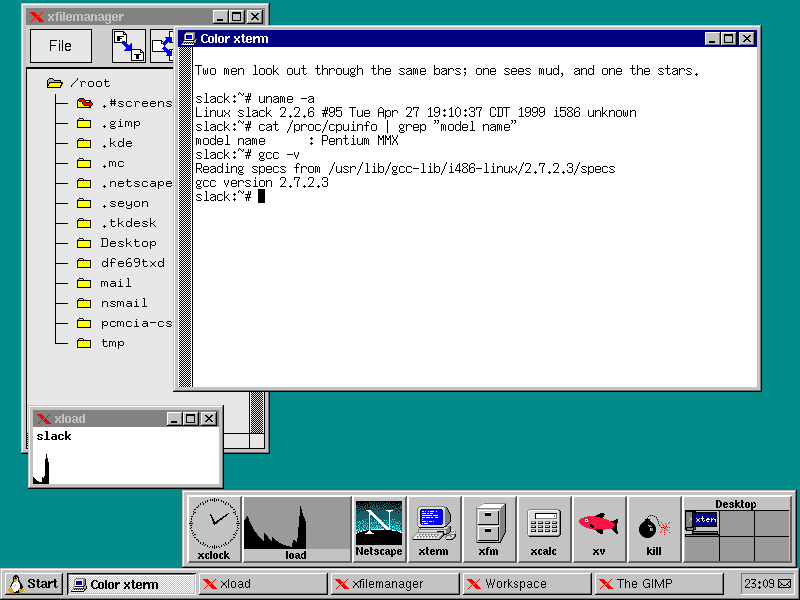Open the xclock panel icon
This screenshot has width=800, height=600.
[x=214, y=528]
